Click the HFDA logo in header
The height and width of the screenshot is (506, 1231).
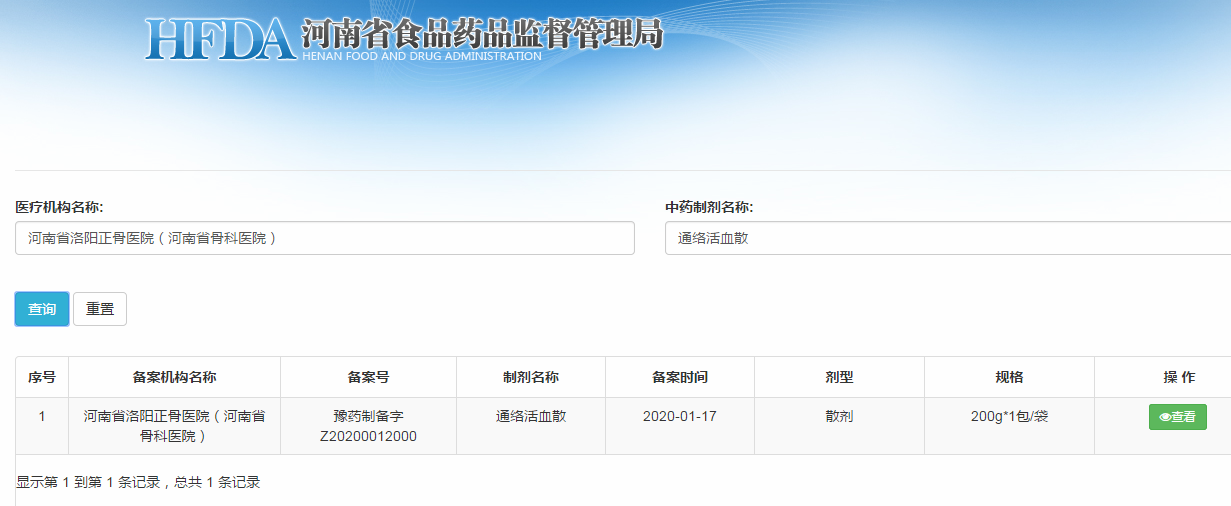pos(221,39)
